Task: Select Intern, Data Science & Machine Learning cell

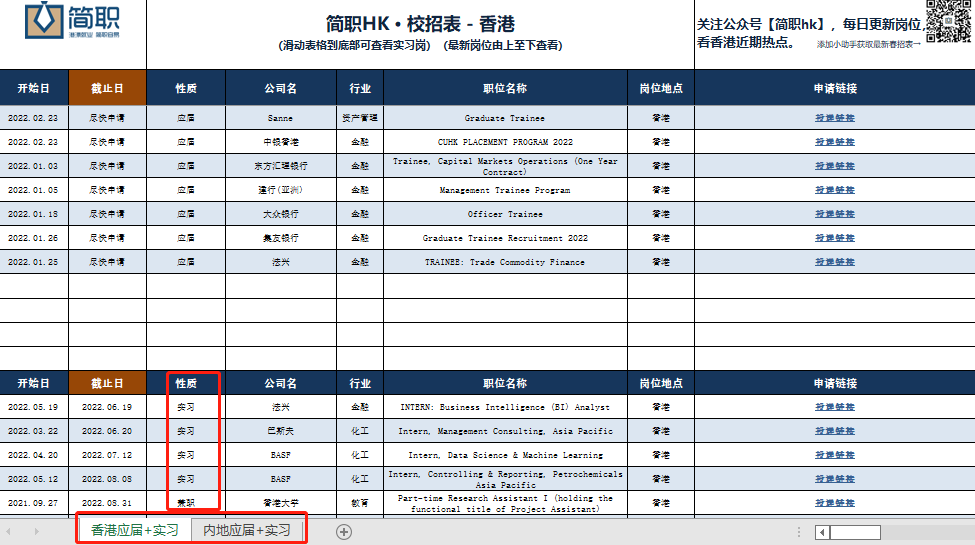Action: tap(505, 455)
